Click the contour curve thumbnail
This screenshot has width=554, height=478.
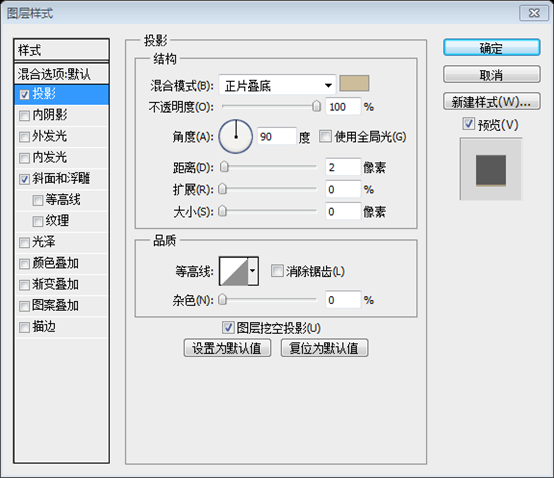234,271
